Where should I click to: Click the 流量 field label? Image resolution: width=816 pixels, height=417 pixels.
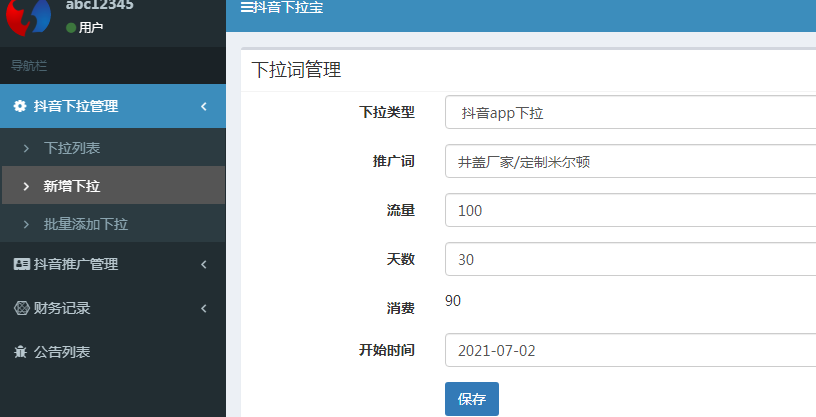pyautogui.click(x=401, y=210)
